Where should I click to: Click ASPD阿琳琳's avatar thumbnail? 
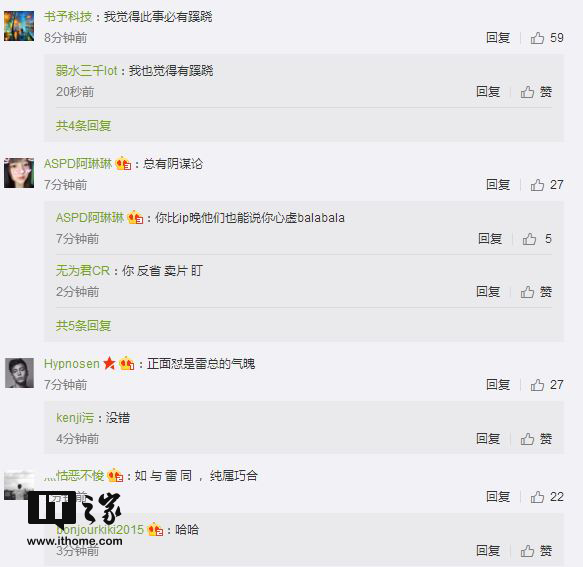(19, 173)
